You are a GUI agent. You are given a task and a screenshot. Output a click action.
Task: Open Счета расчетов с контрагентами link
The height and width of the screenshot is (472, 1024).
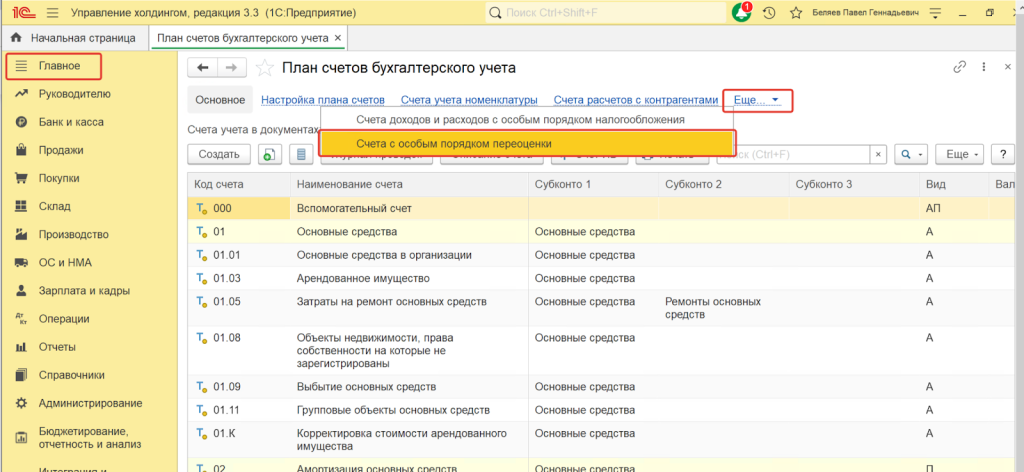pos(635,100)
